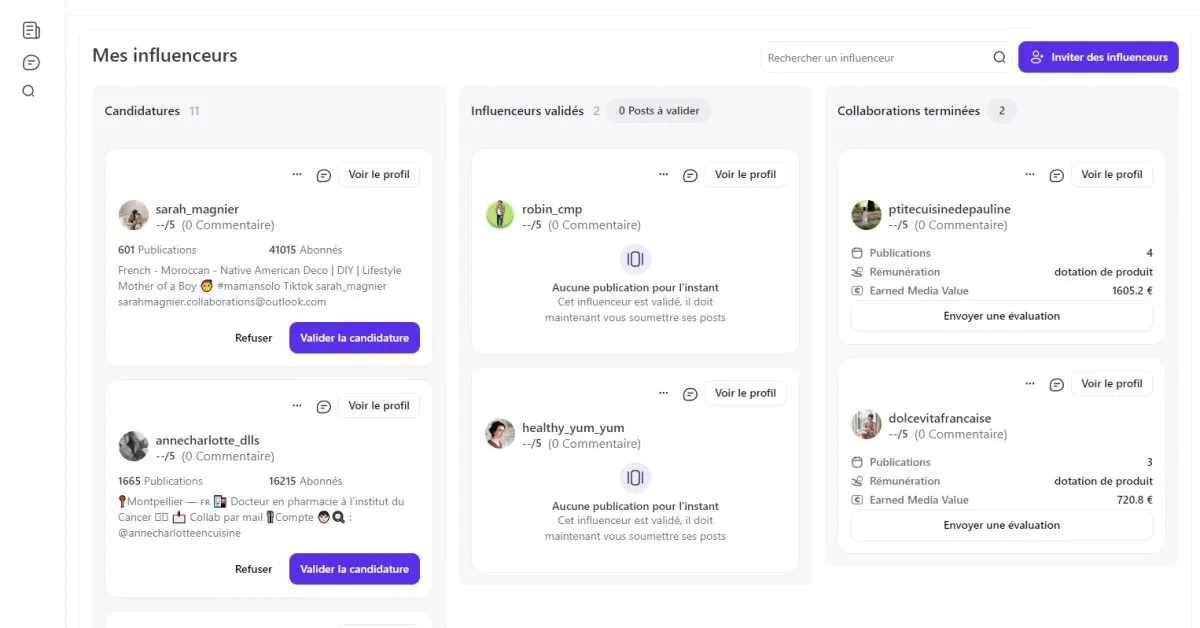The height and width of the screenshot is (628, 1200).
Task: Expand three-dot menu on sarah_magnier card
Action: (x=297, y=174)
